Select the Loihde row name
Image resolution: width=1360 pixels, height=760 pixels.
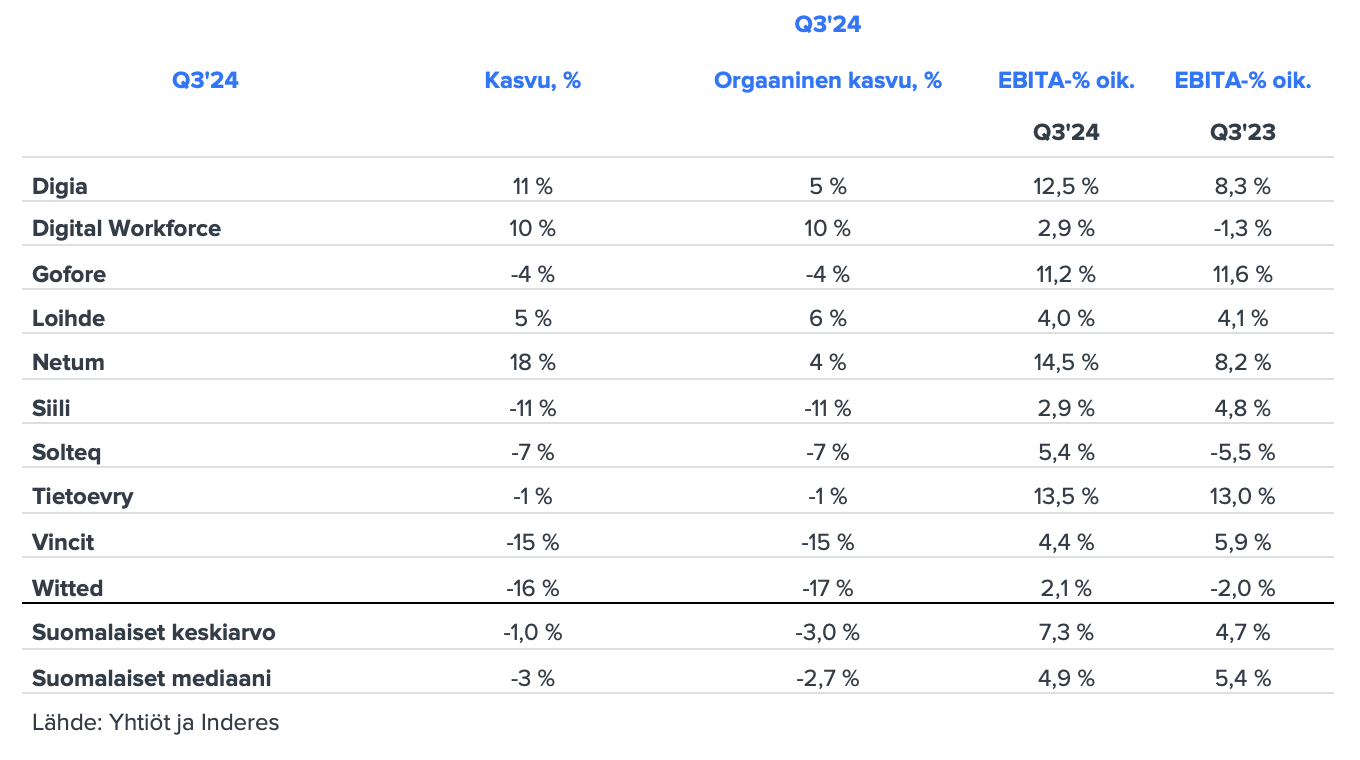point(68,318)
